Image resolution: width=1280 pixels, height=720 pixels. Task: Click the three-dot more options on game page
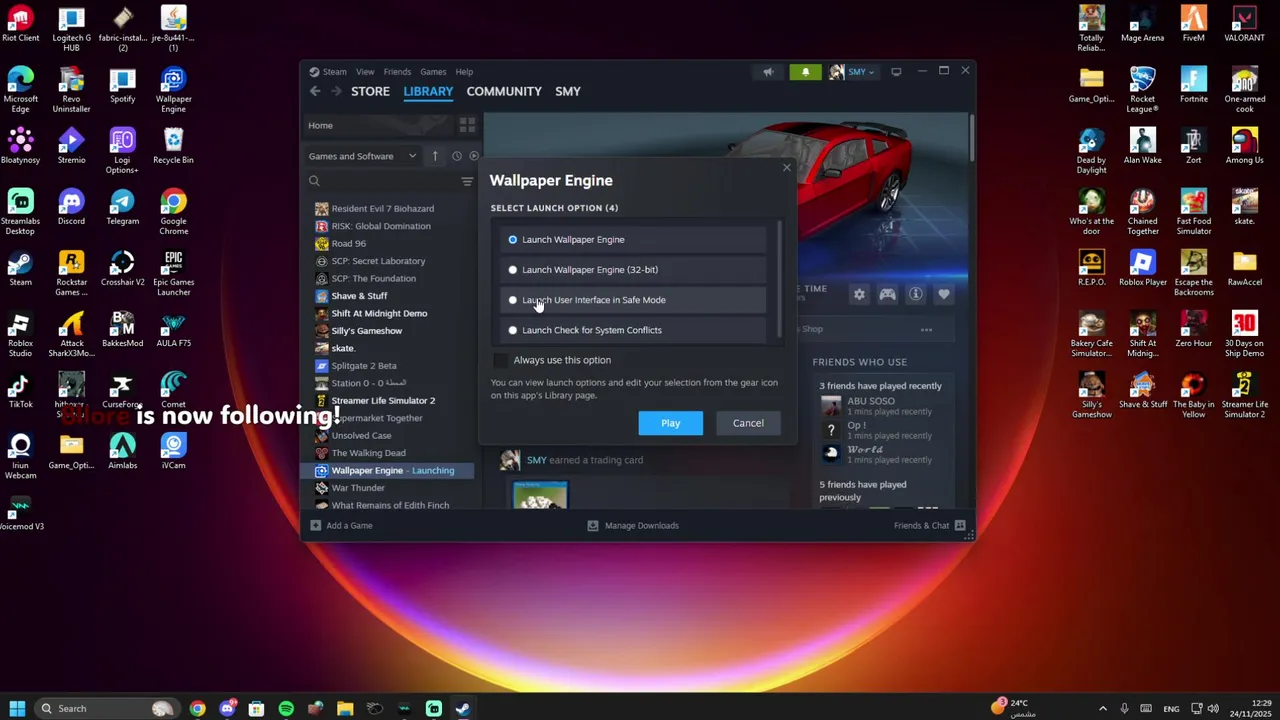point(926,330)
